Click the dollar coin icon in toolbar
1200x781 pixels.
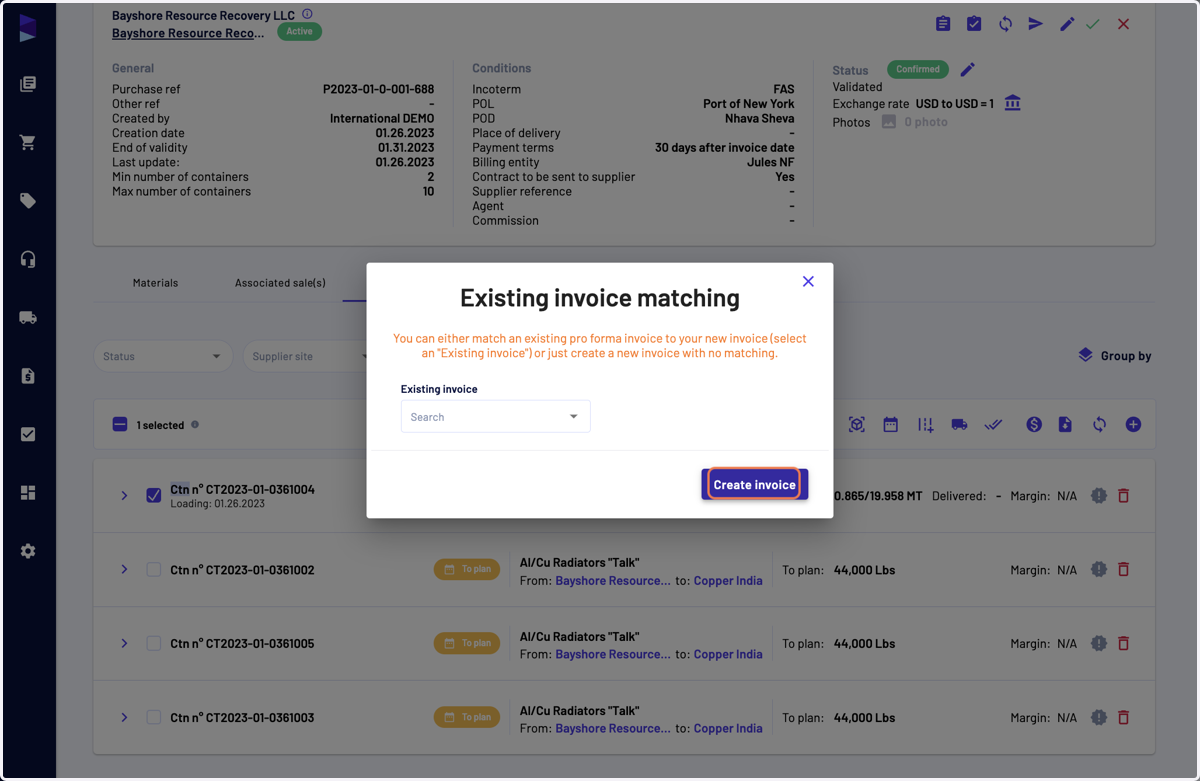1034,425
